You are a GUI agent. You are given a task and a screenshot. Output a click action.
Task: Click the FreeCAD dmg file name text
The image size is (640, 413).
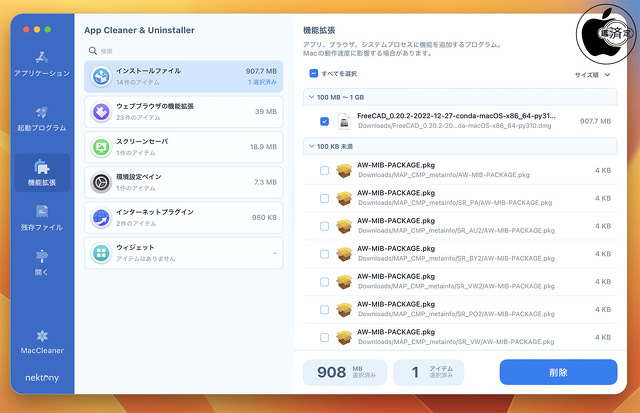click(x=456, y=116)
